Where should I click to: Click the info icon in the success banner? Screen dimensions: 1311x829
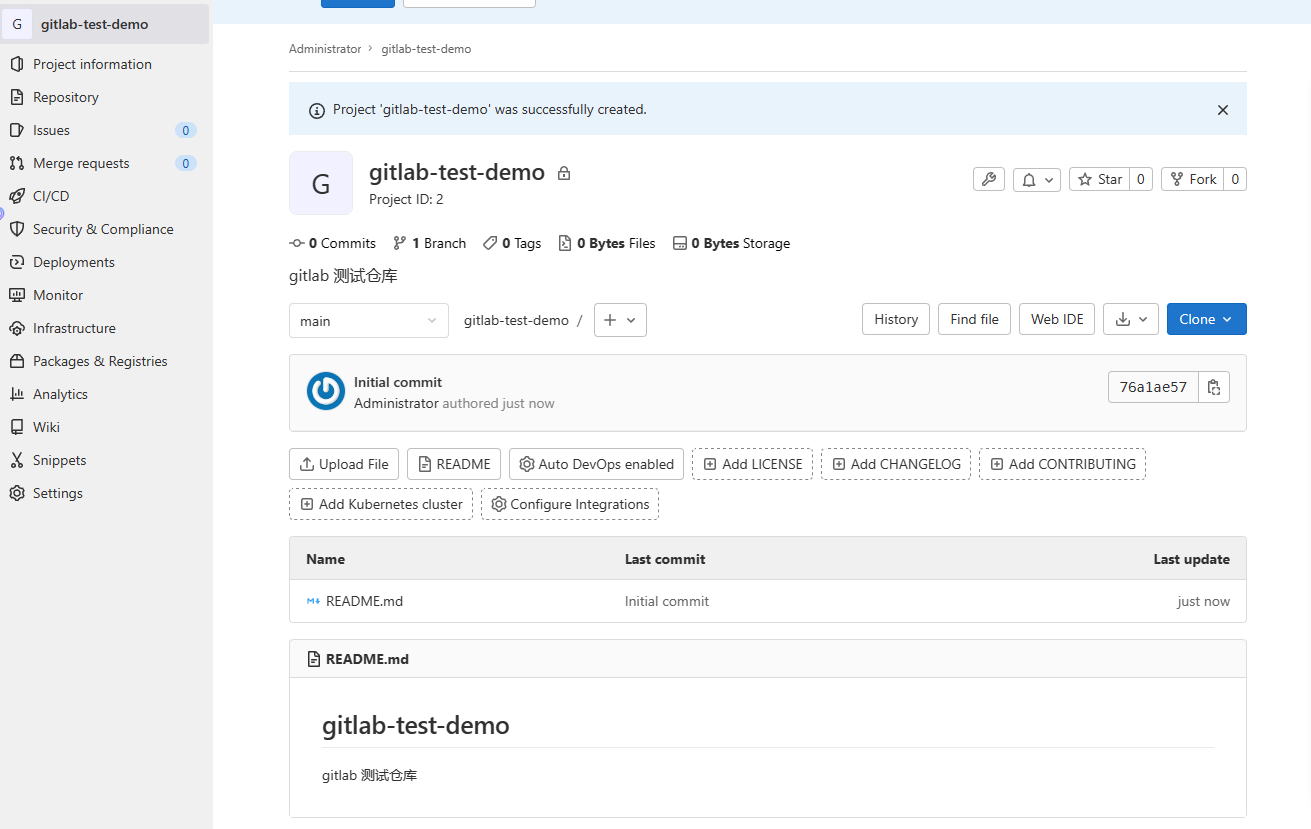(317, 110)
